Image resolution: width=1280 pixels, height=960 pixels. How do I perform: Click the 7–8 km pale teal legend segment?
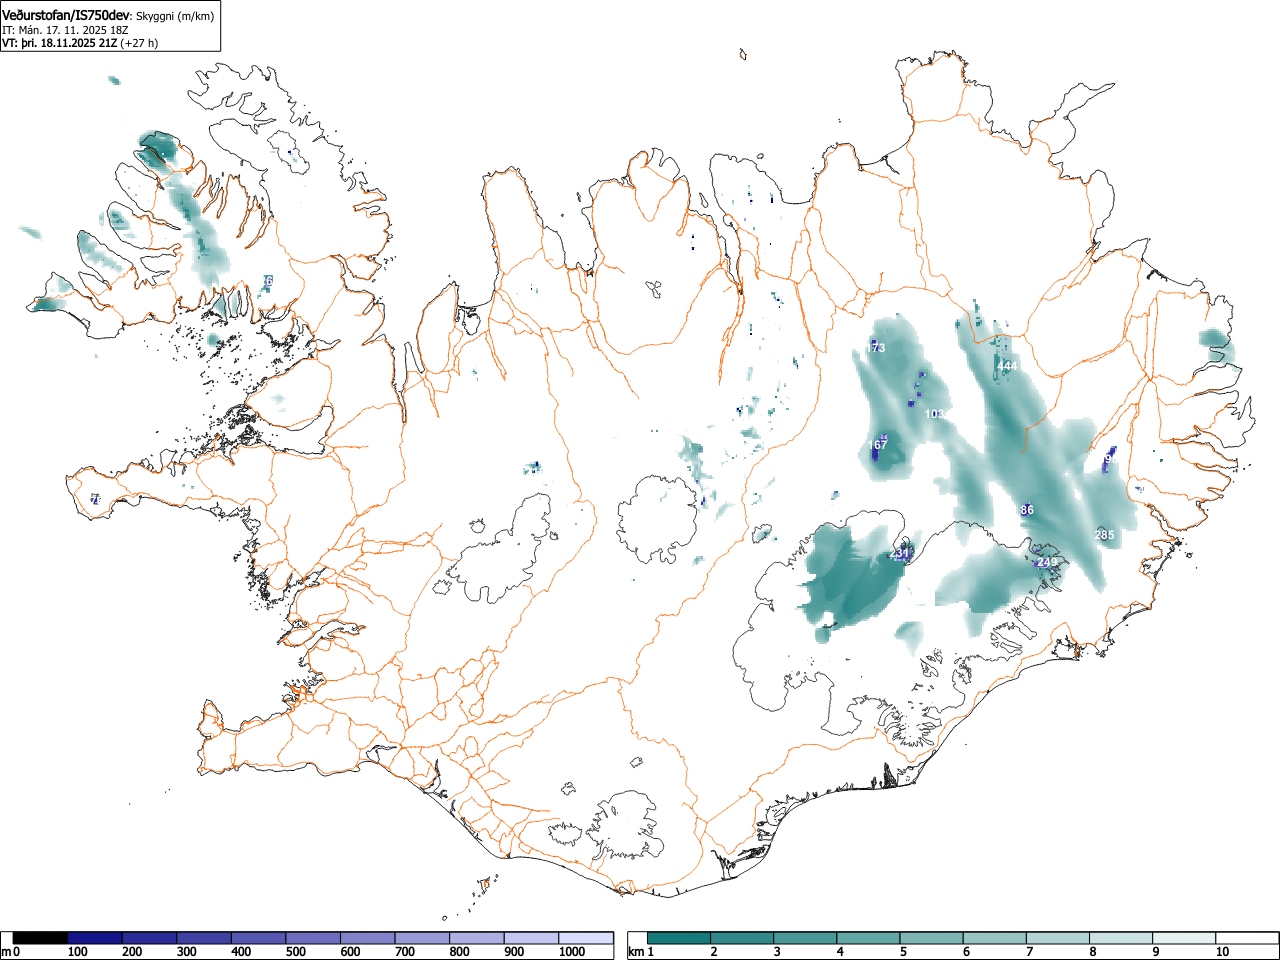coord(1060,938)
